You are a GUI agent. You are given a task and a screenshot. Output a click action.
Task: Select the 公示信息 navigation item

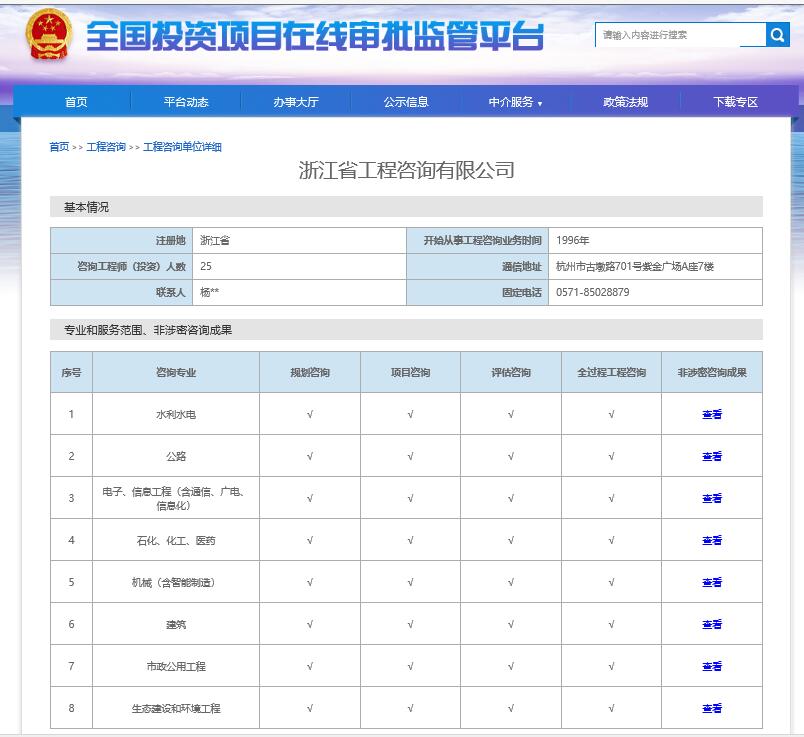[x=405, y=102]
